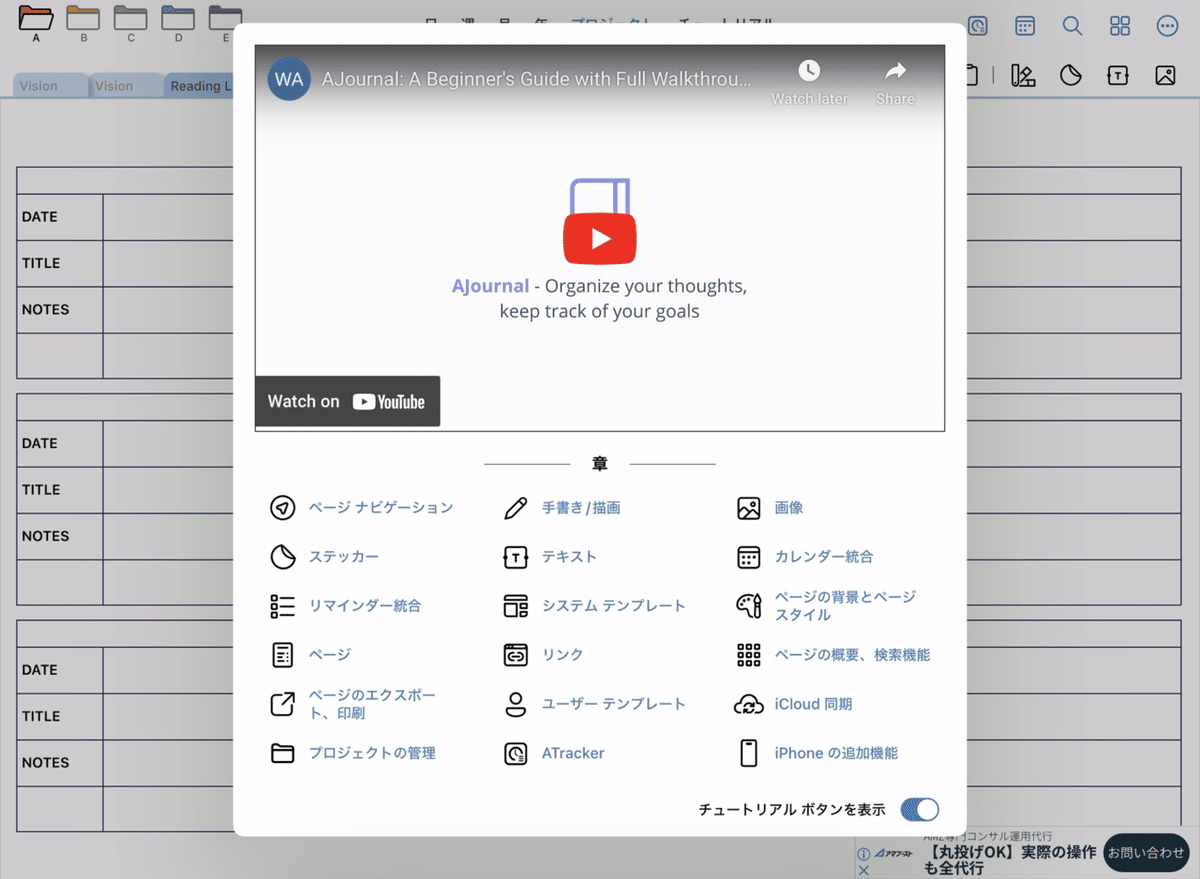Click the Share arrow on video
Screen dimensions: 1200x879
[896, 70]
